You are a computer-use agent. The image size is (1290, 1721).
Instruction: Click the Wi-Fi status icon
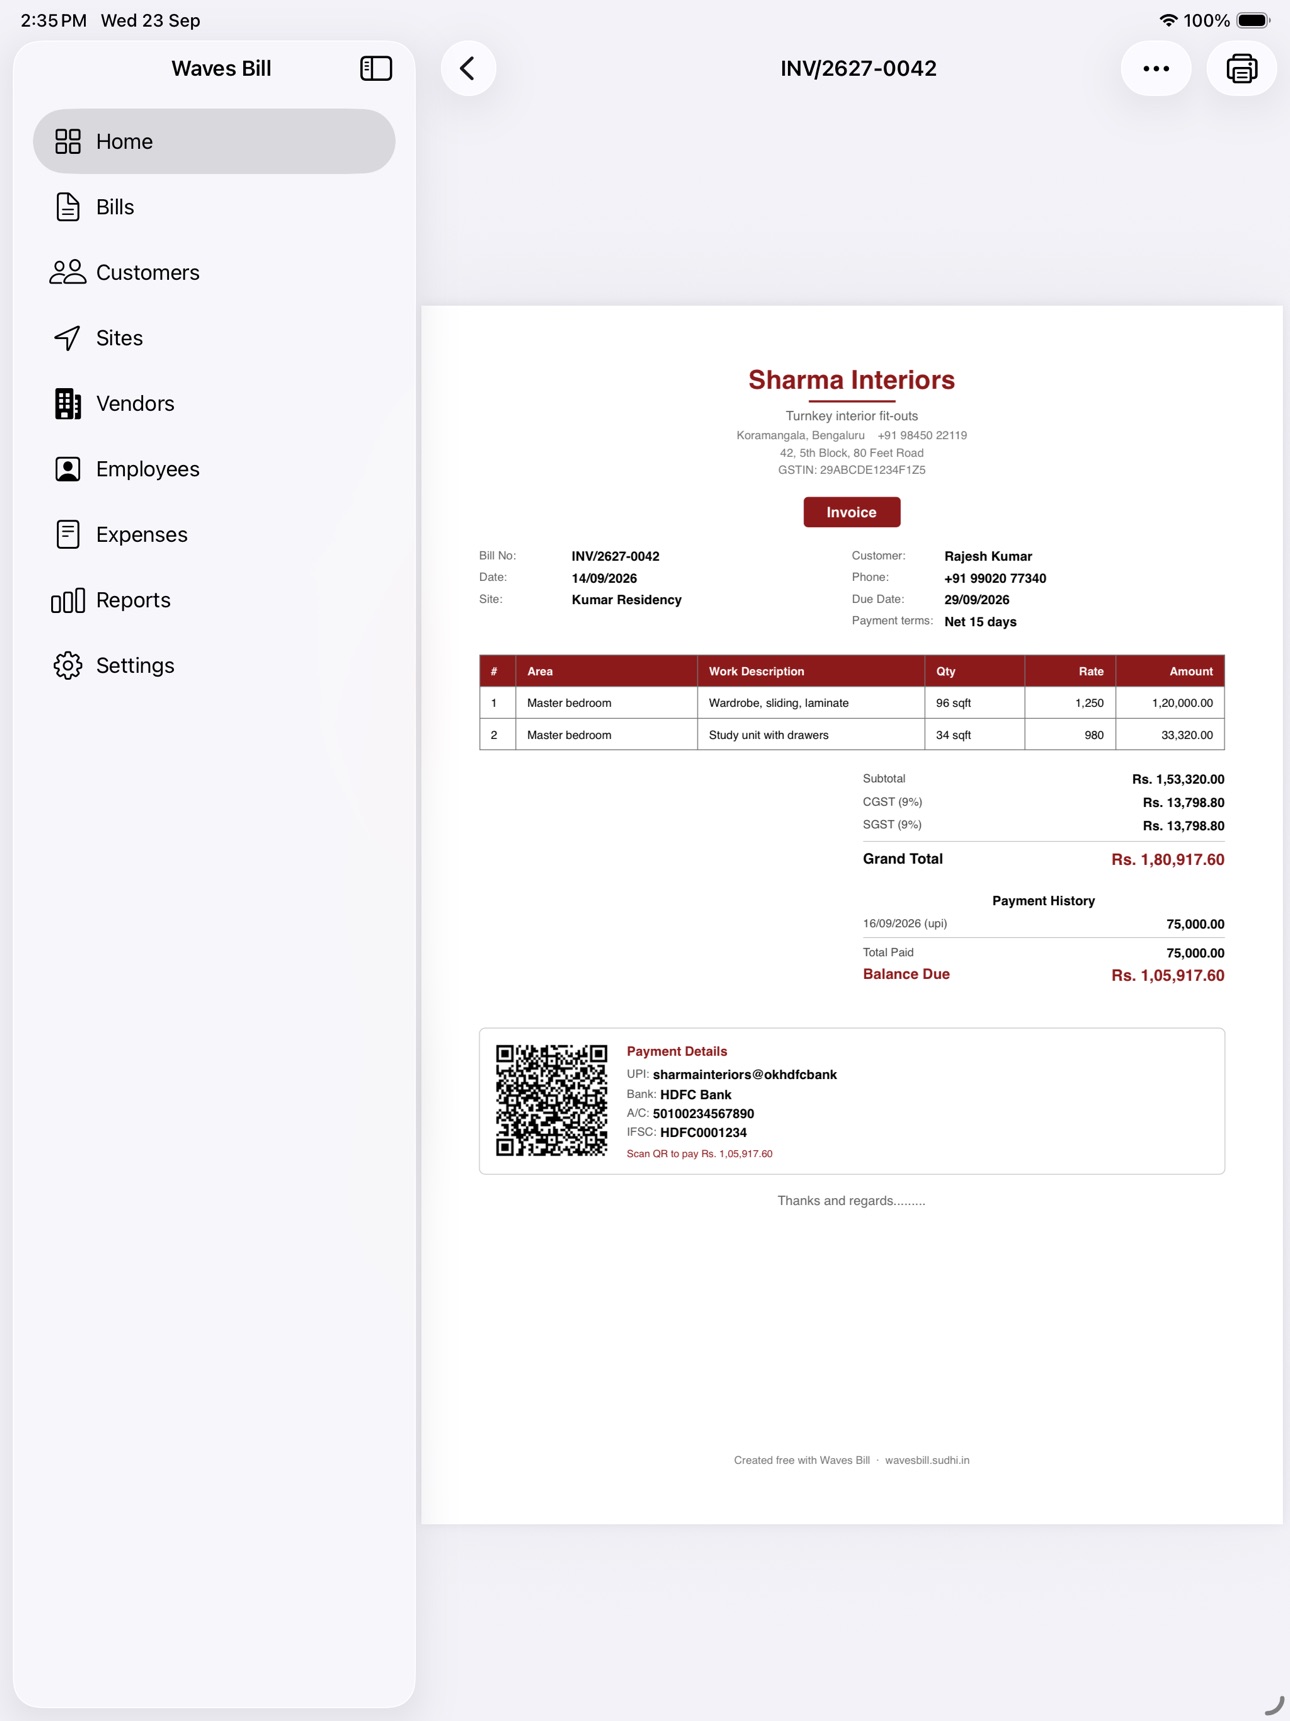click(1168, 20)
